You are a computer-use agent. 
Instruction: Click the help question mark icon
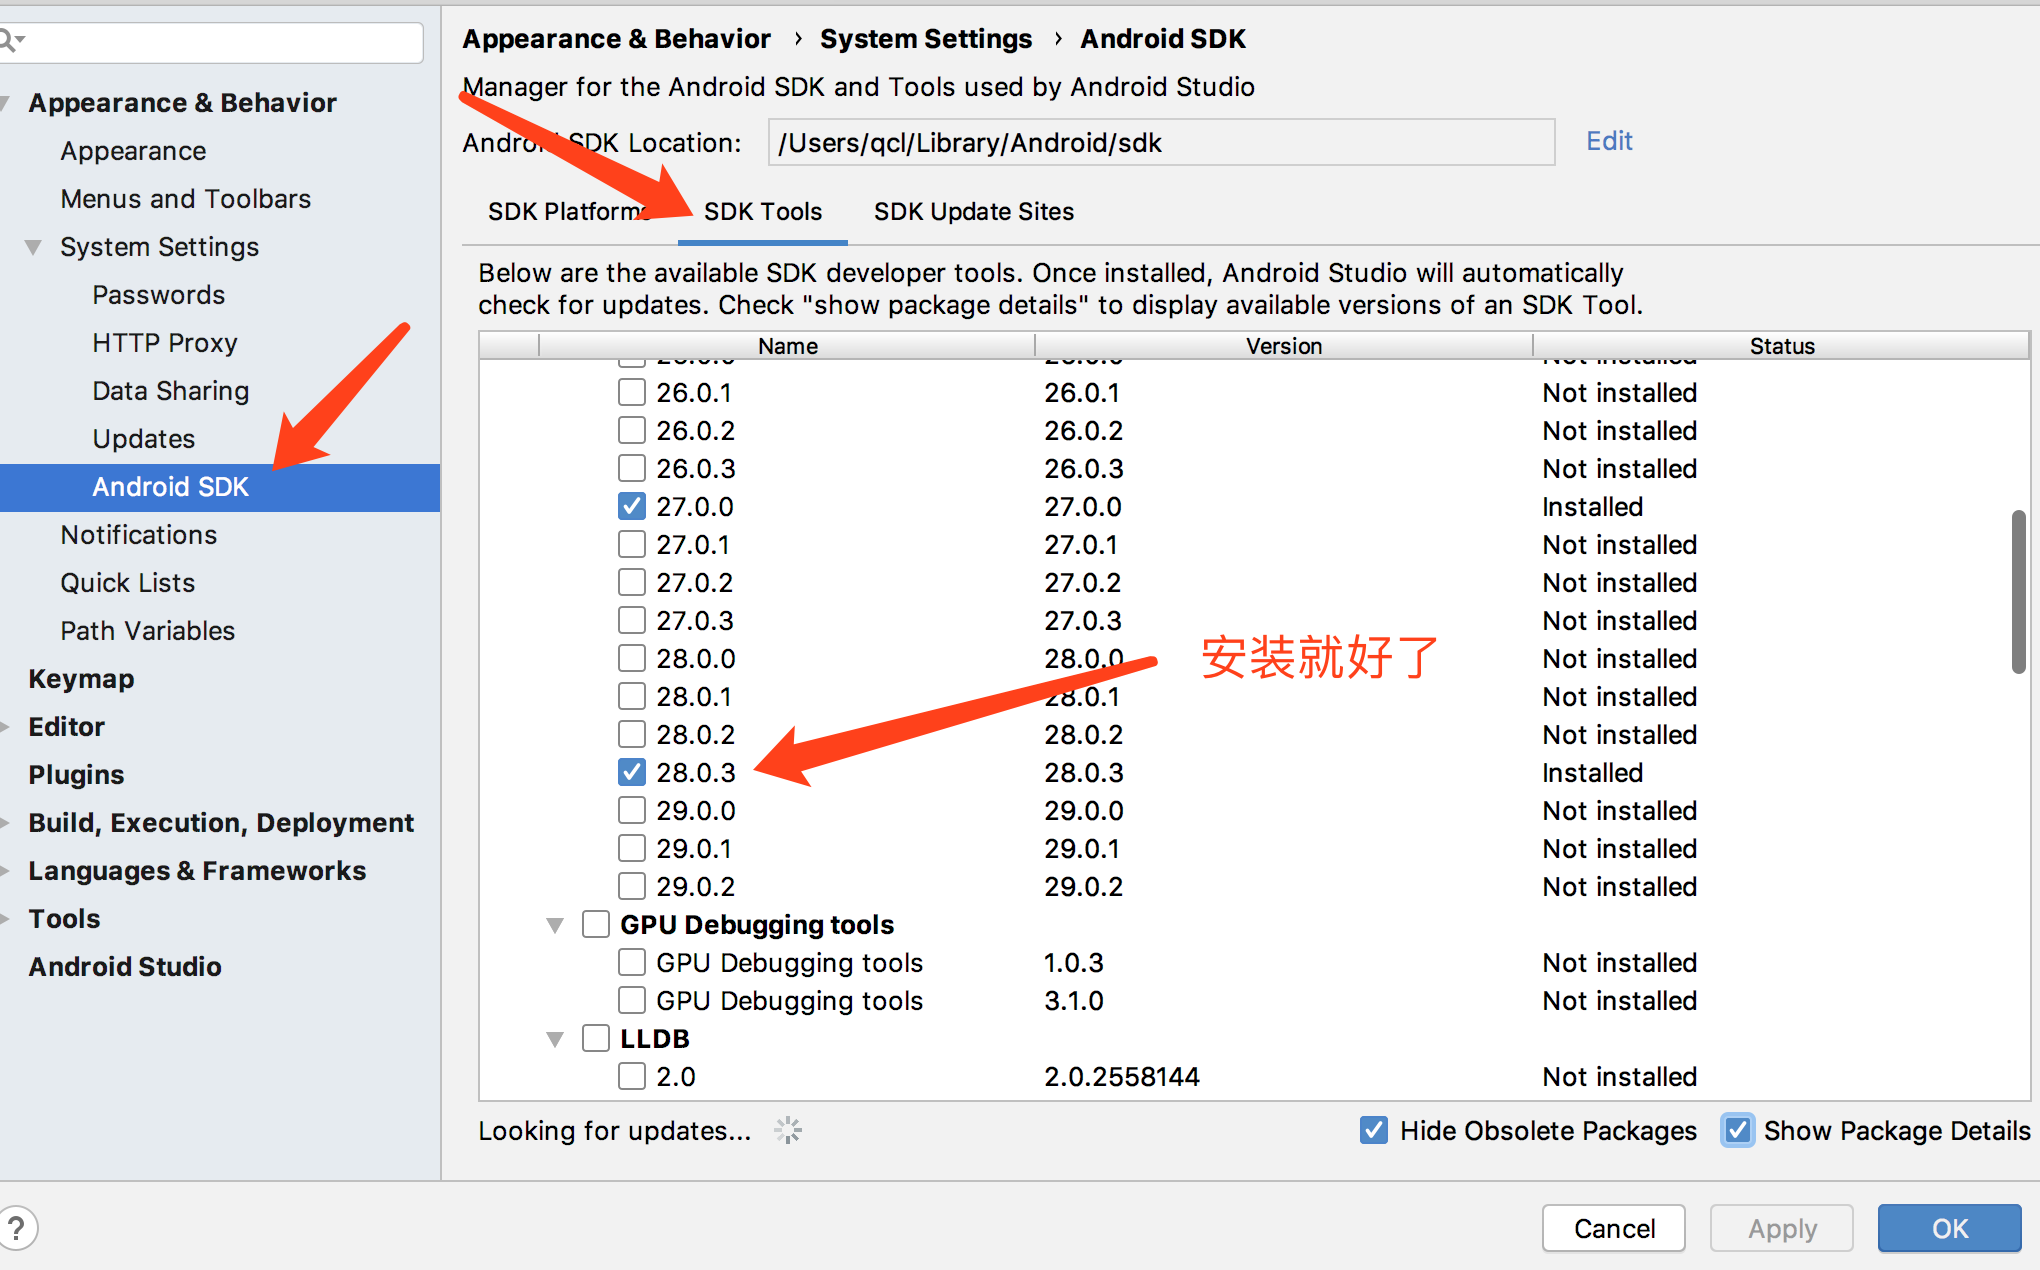coord(17,1228)
